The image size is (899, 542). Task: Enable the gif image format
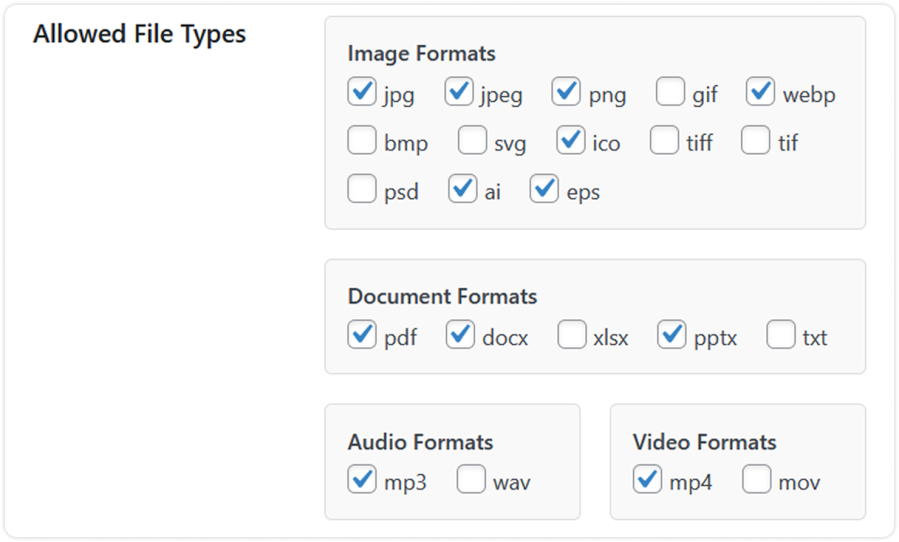[x=670, y=93]
